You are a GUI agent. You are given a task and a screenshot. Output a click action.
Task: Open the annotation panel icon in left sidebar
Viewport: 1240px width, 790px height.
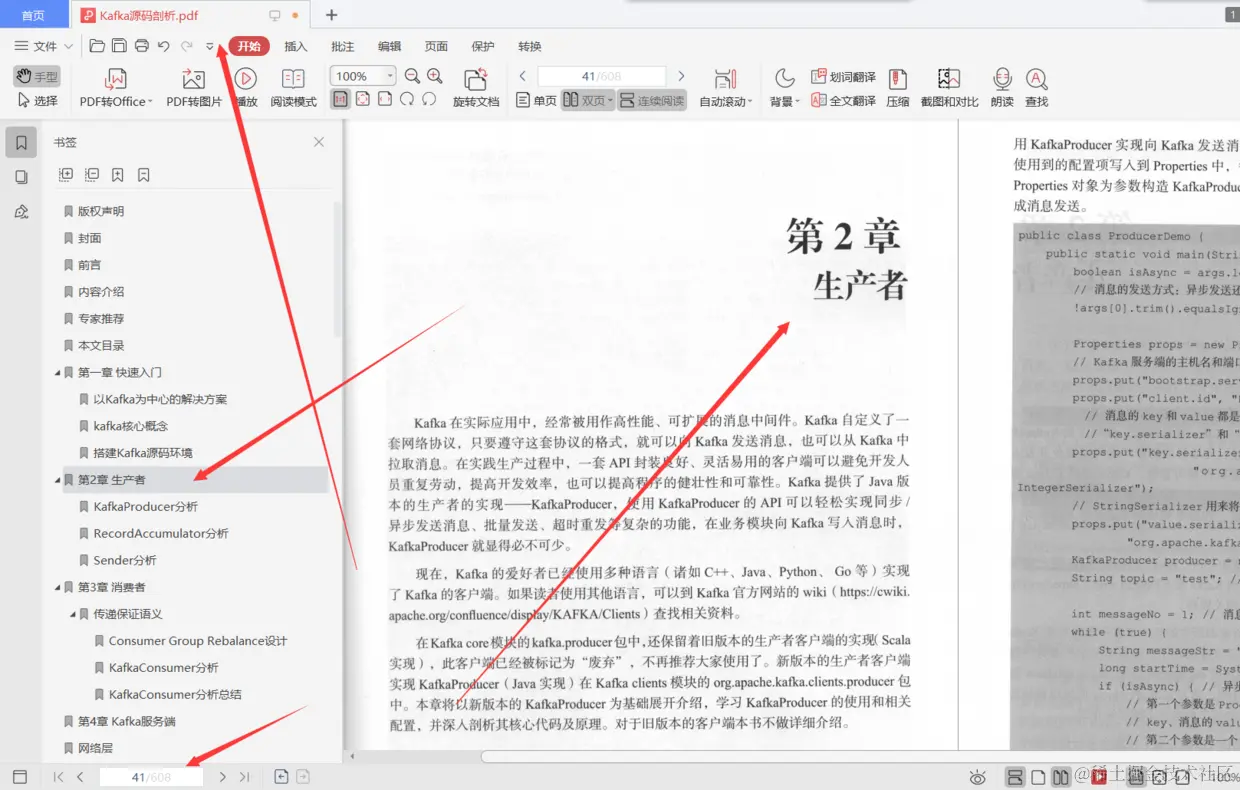pyautogui.click(x=21, y=211)
